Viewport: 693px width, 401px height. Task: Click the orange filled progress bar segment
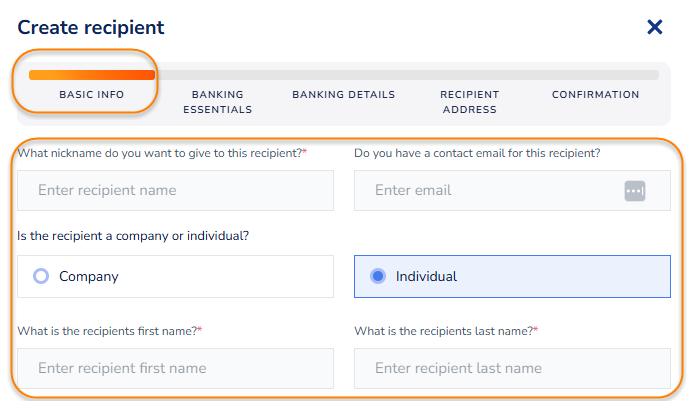tap(92, 75)
